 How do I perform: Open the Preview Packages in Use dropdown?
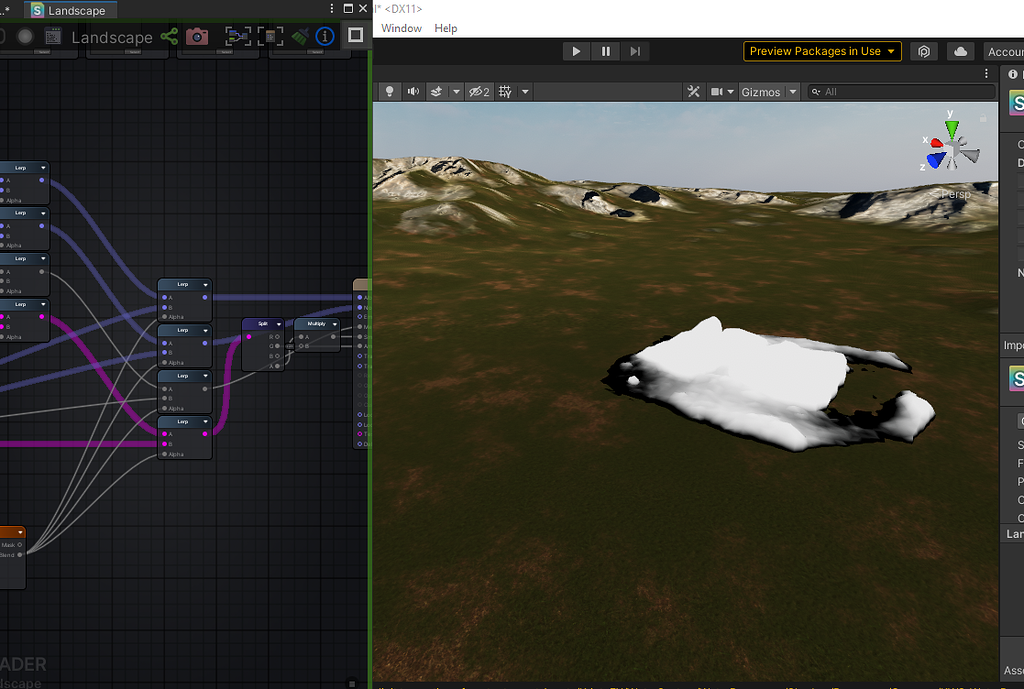(x=823, y=51)
